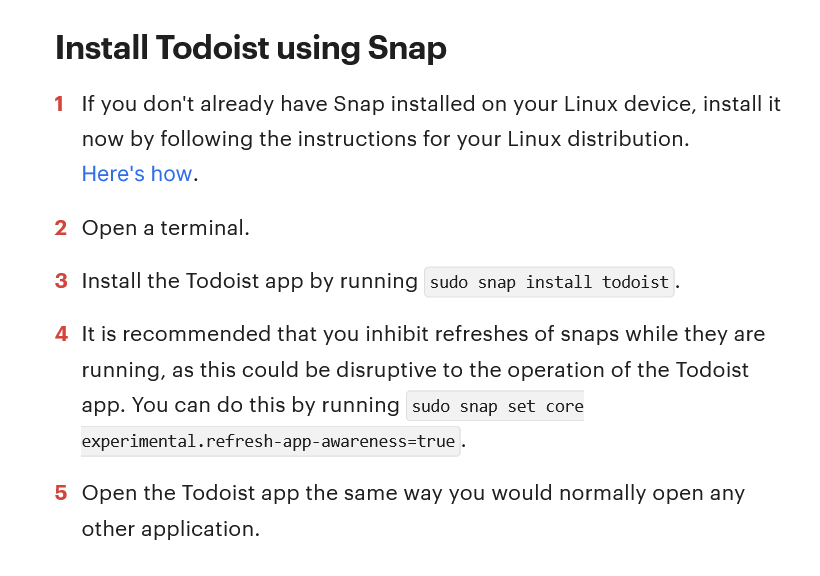Click the "experimental.refresh-app-awareness=true" code line

coord(270,441)
